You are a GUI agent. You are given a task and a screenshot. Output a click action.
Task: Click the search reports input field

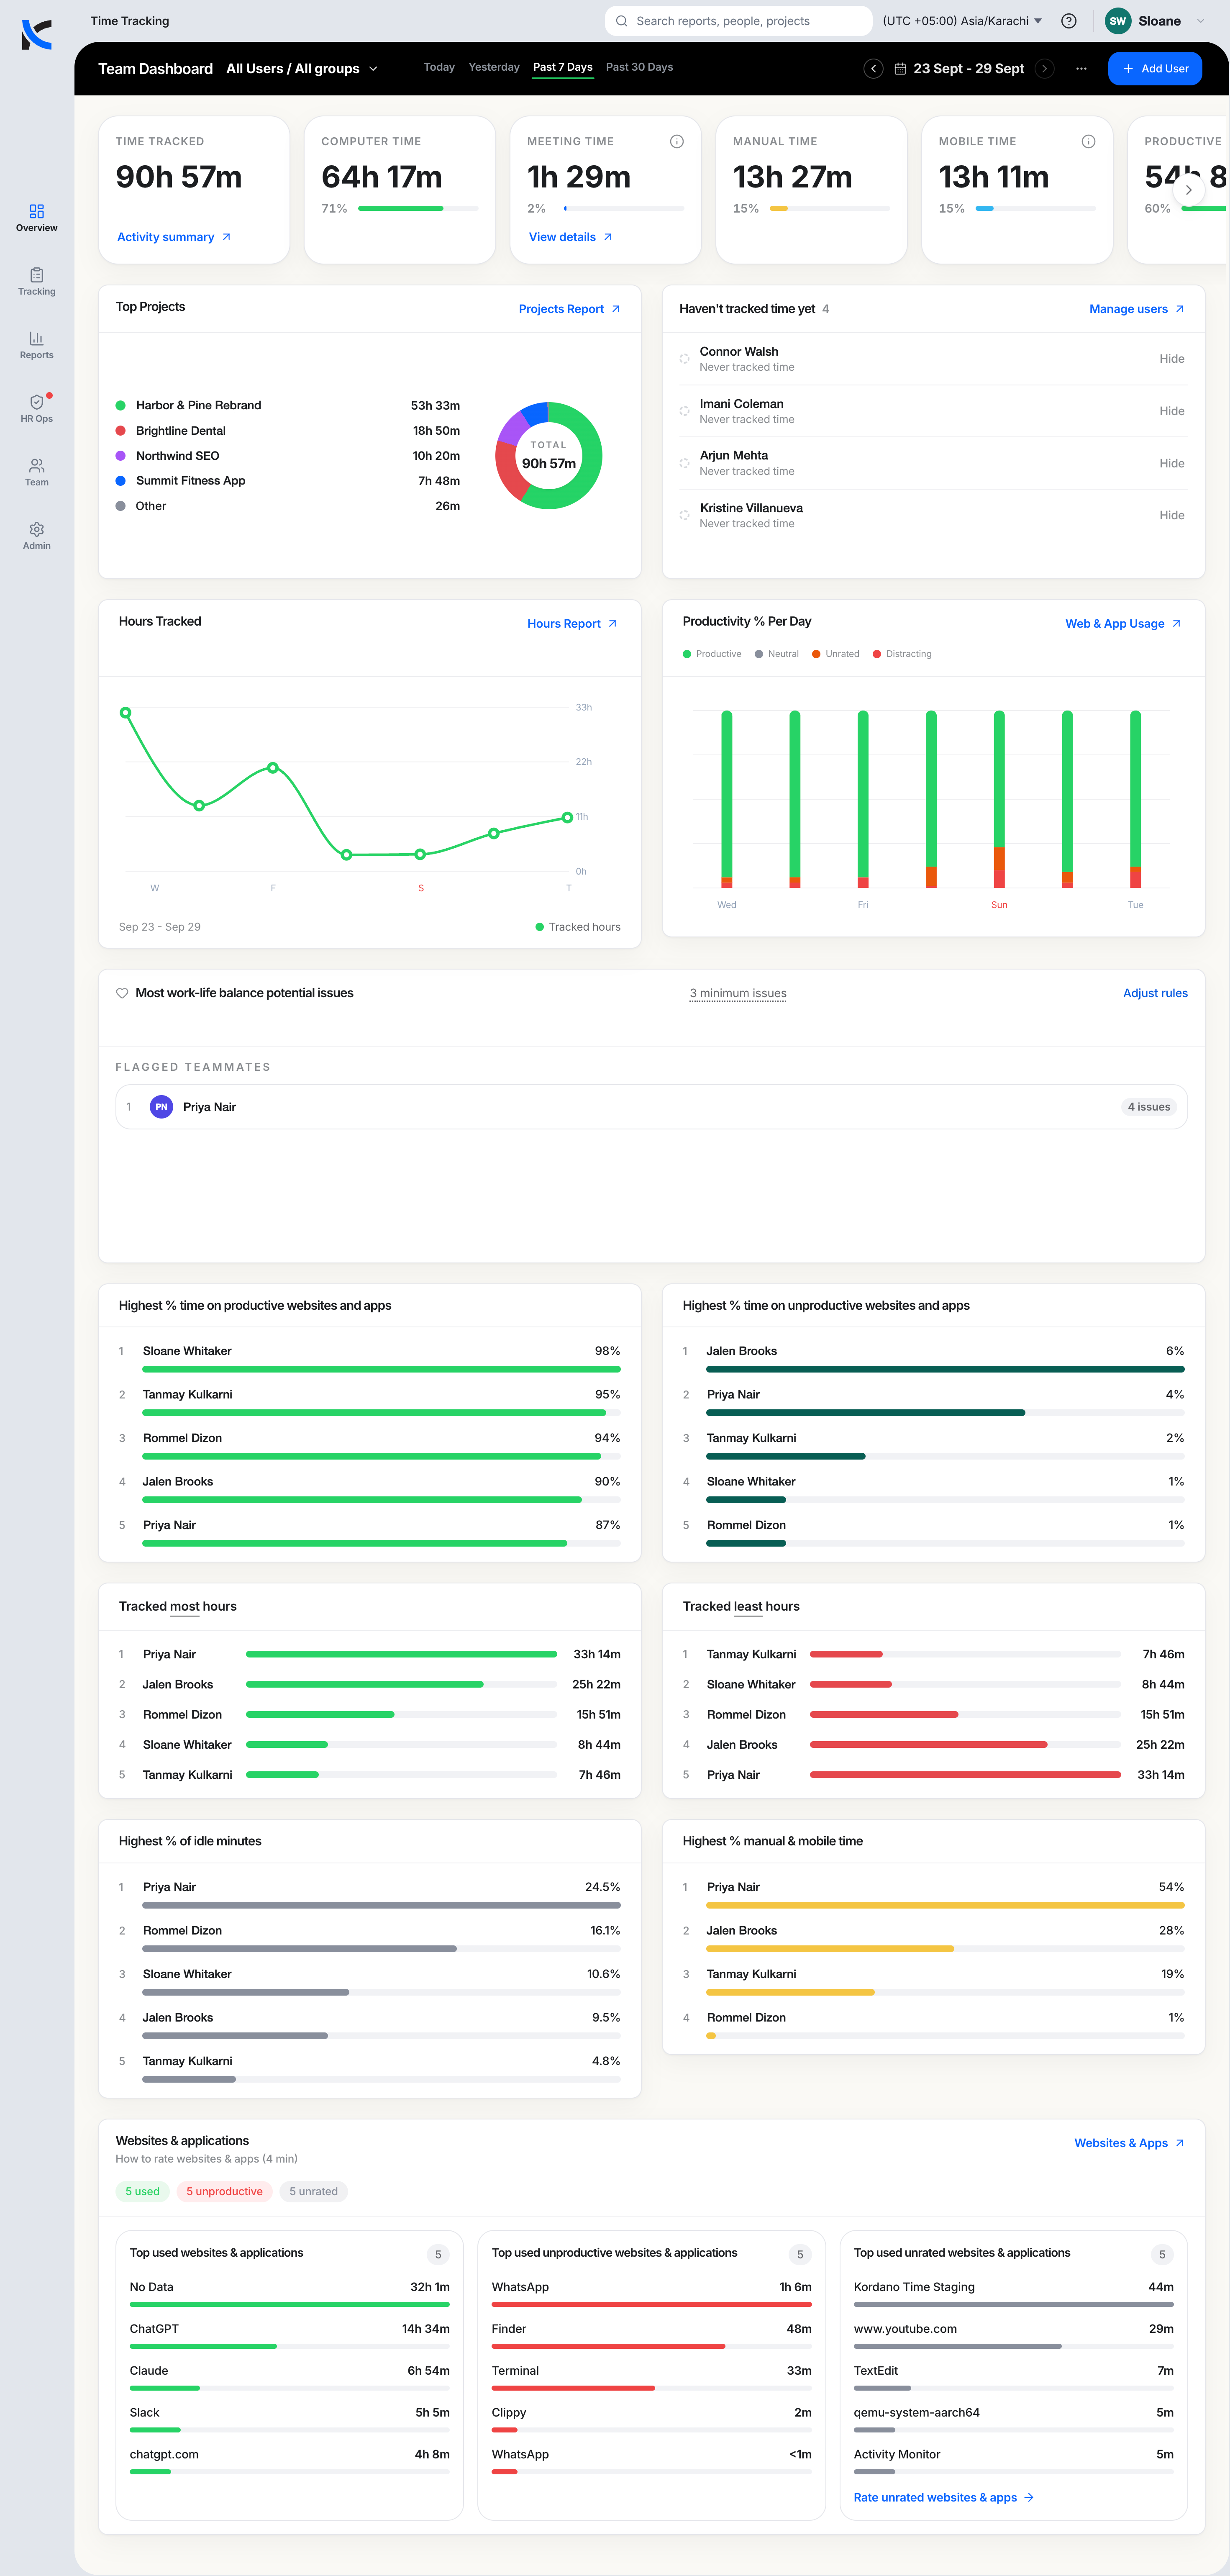(x=738, y=21)
